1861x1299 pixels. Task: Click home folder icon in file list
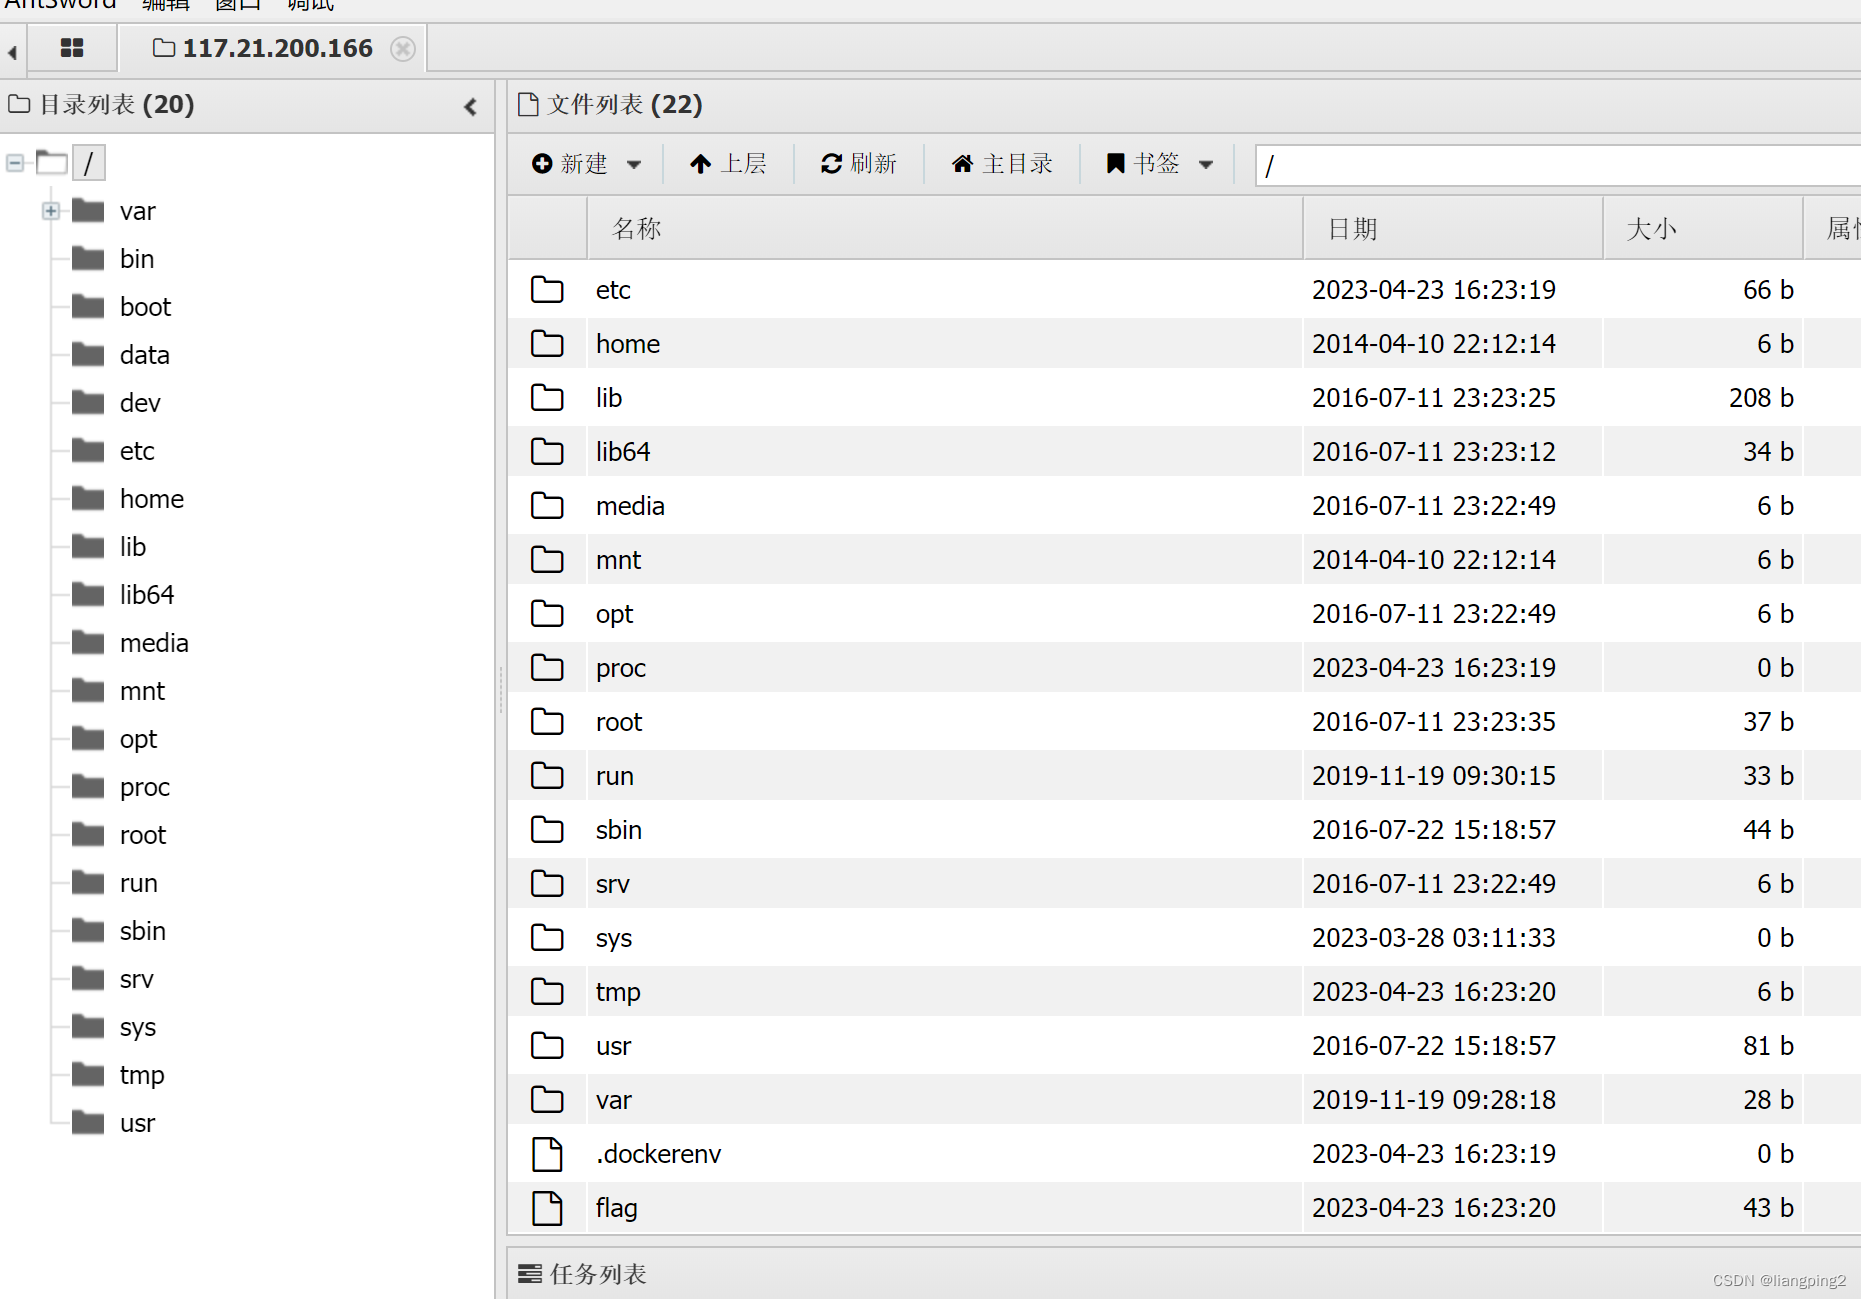(547, 343)
